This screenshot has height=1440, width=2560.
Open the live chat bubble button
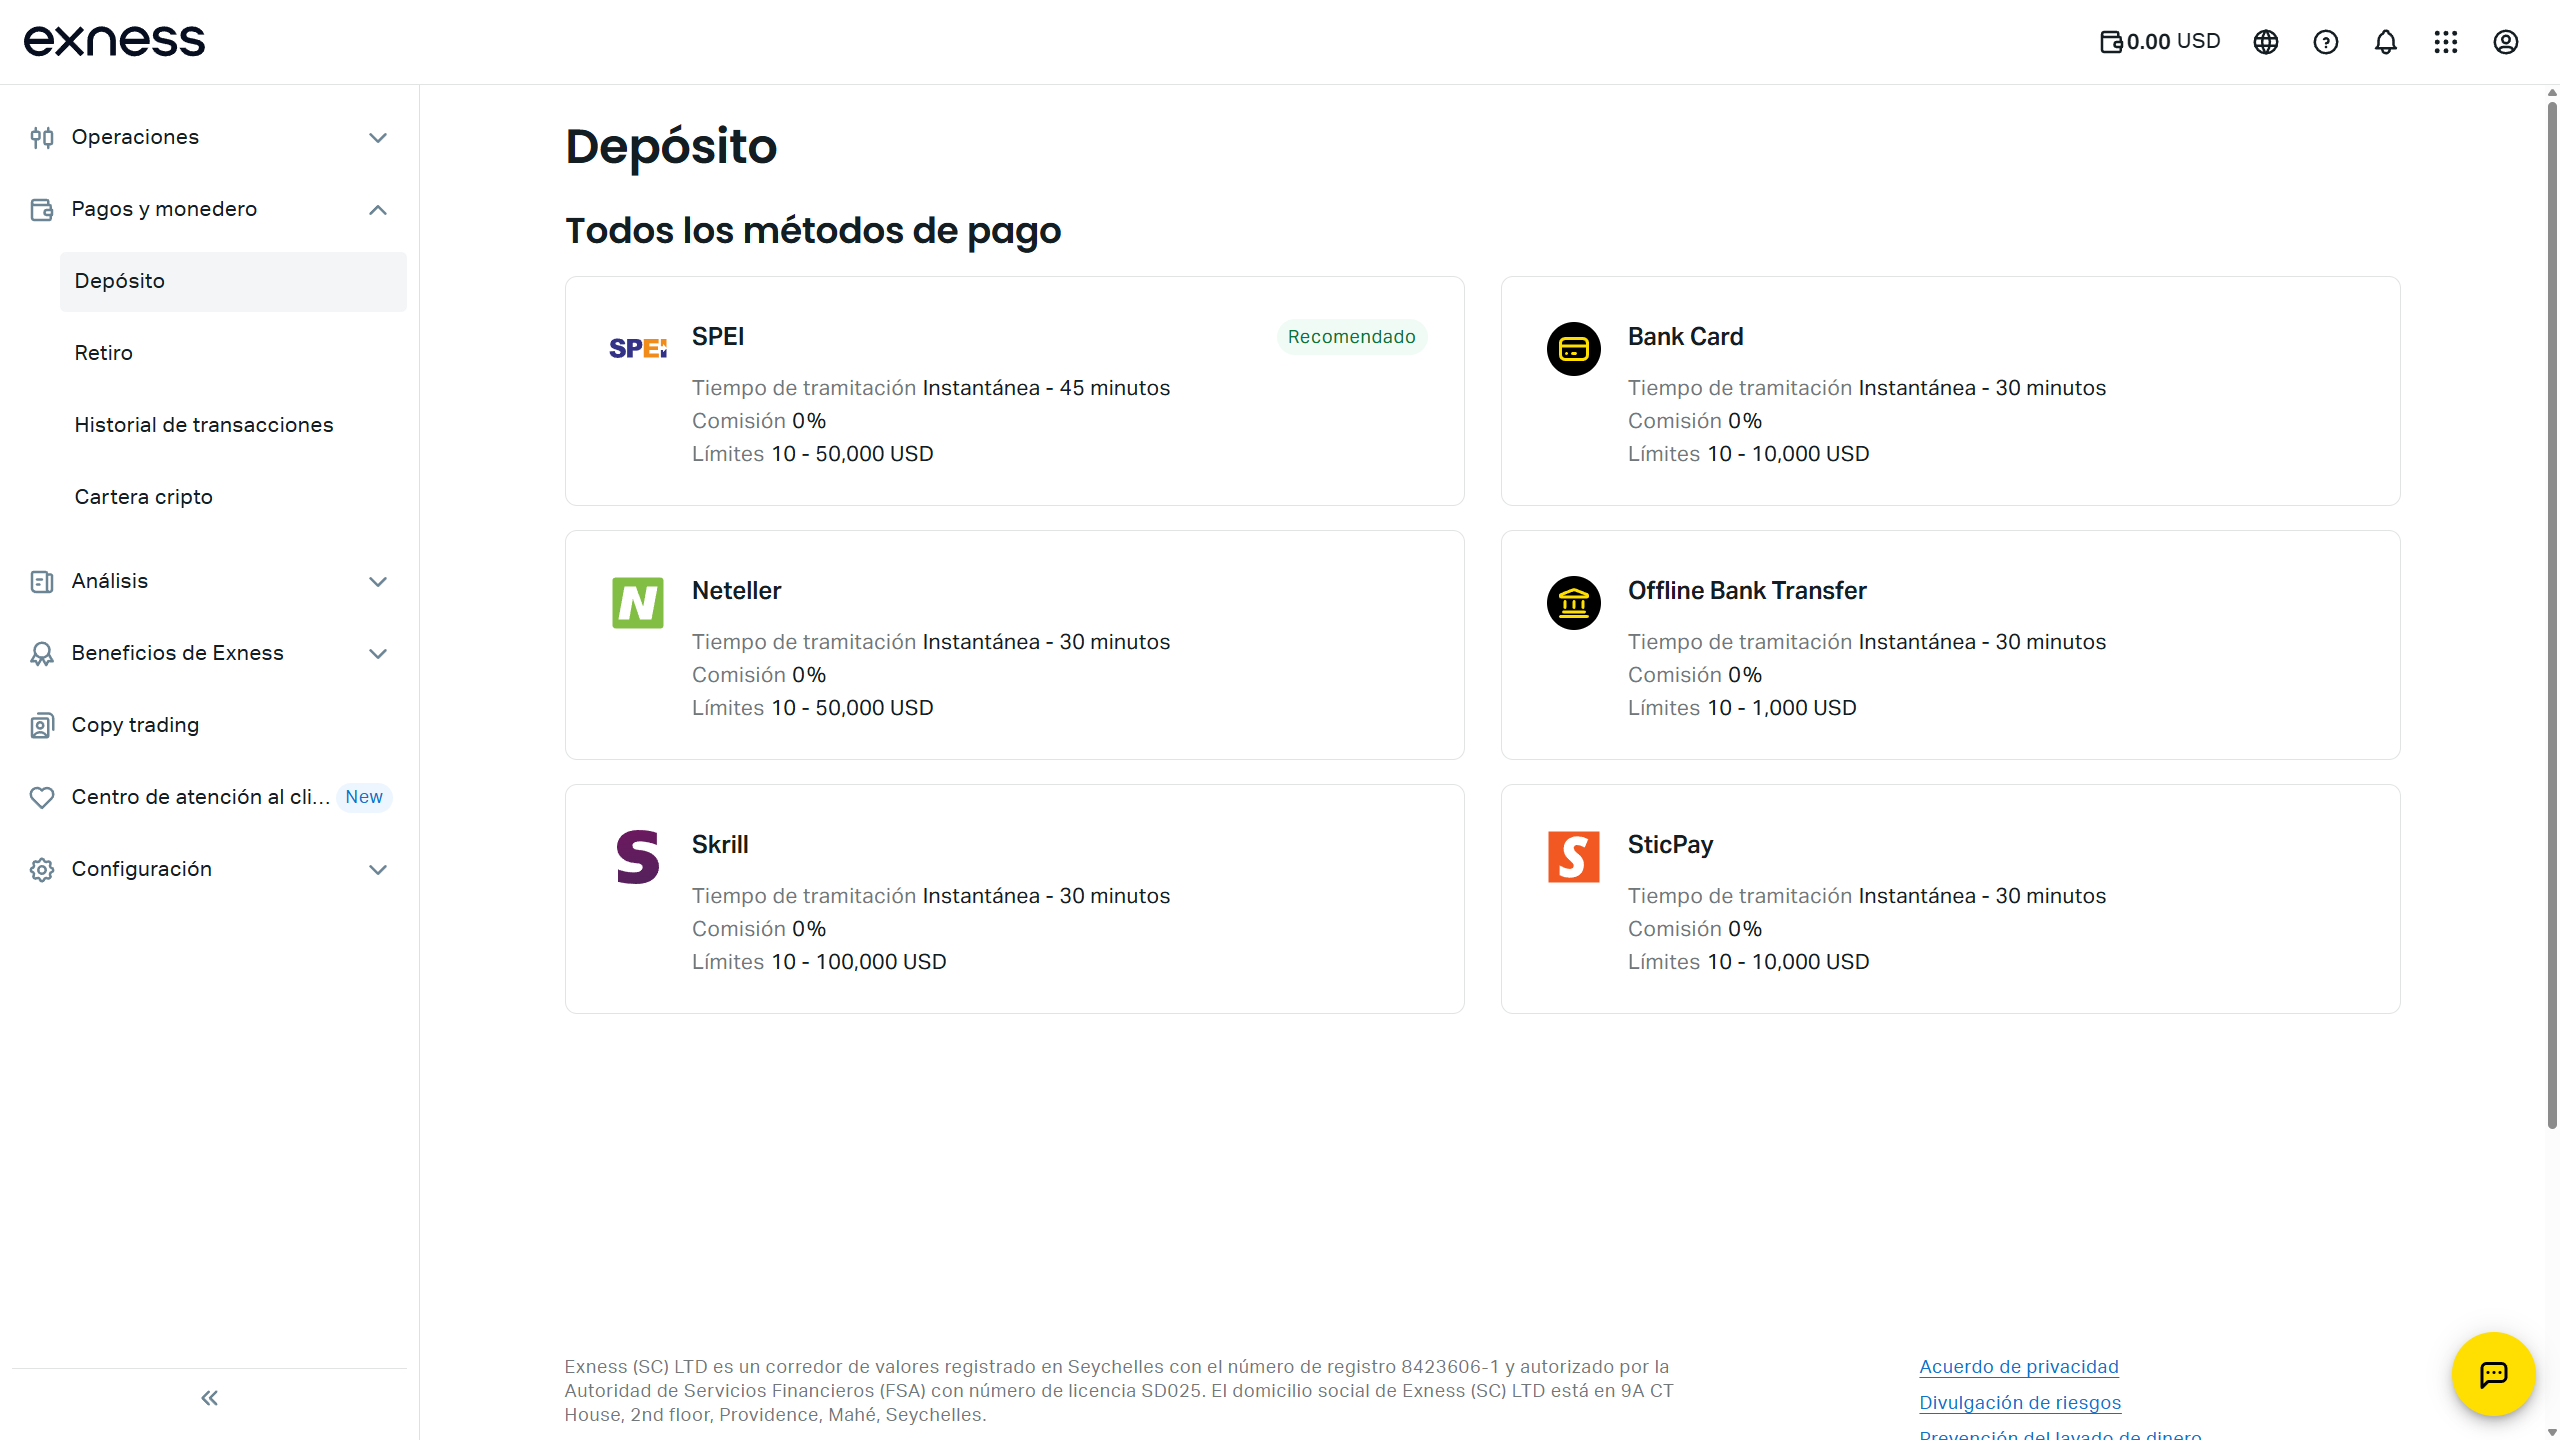point(2493,1374)
